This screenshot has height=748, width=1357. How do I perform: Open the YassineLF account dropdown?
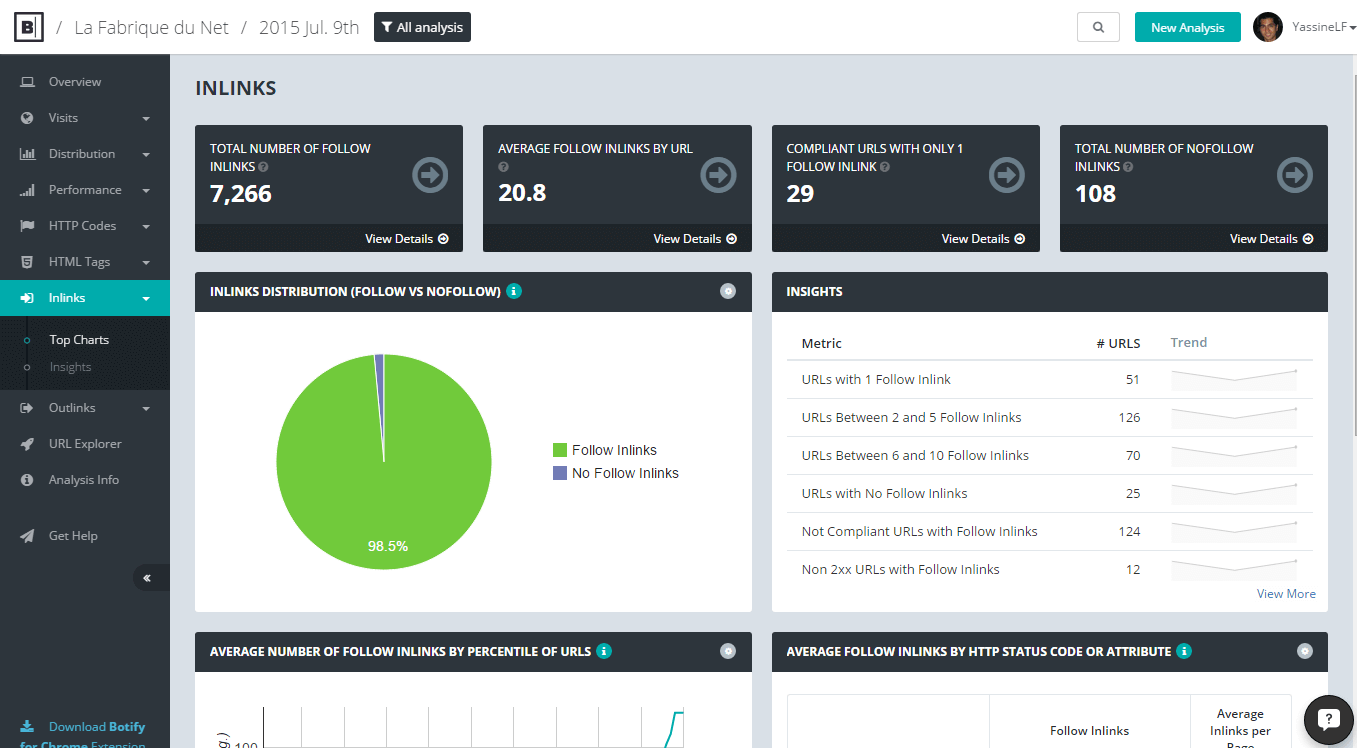[x=1323, y=27]
